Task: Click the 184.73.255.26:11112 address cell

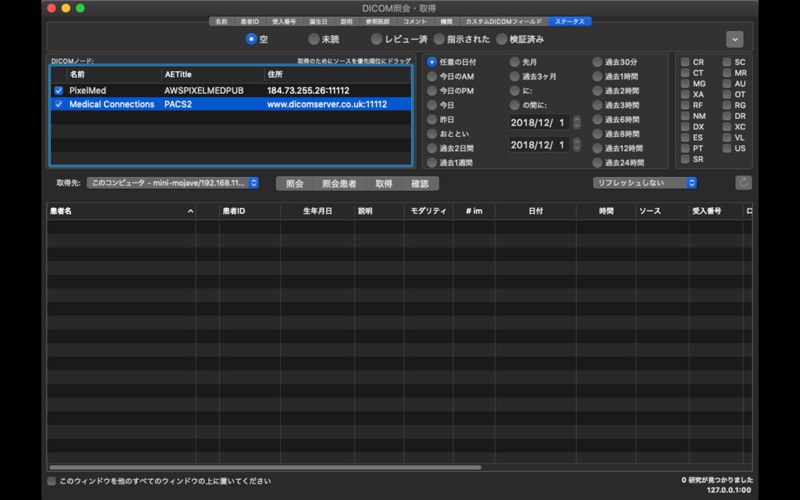Action: click(x=308, y=90)
